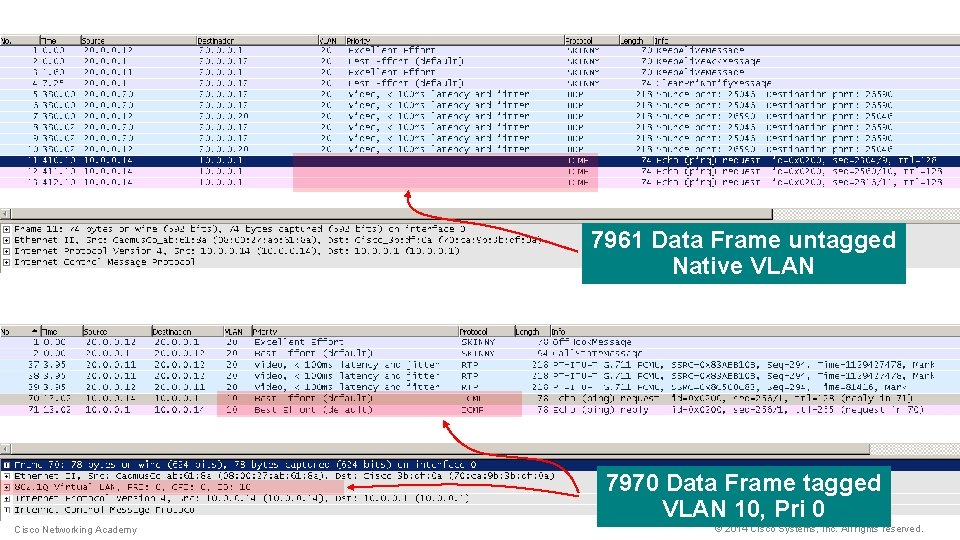The image size is (960, 540).
Task: Sort upper capture by Time column
Action: (60, 40)
